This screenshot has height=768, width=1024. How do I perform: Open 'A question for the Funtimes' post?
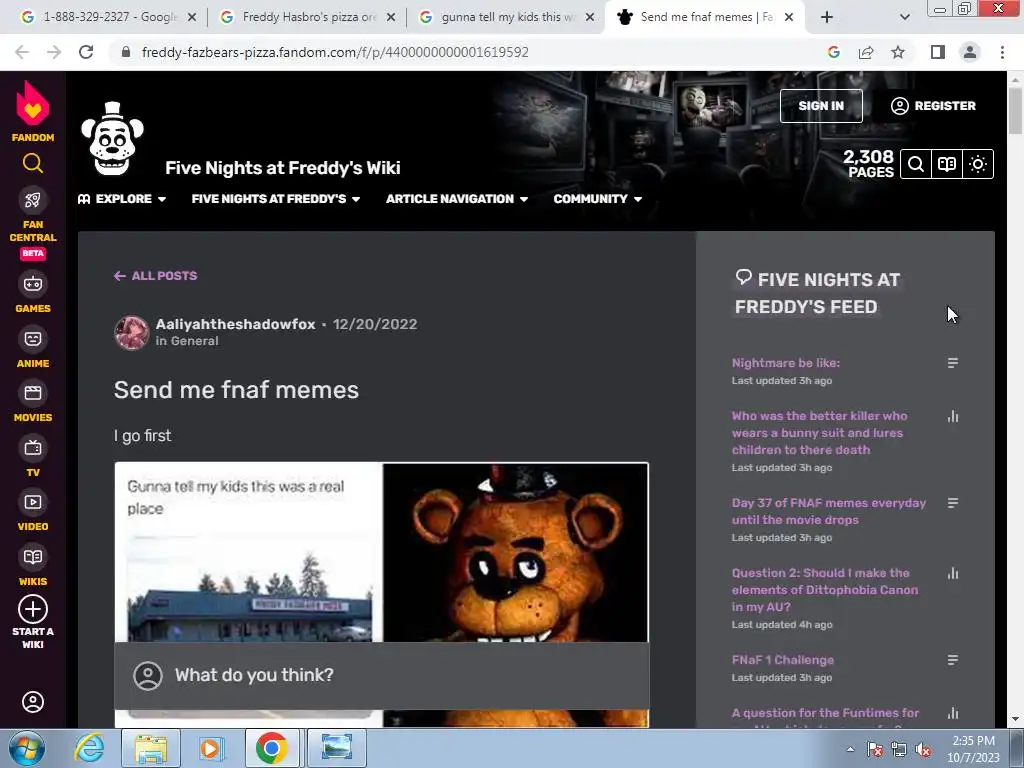825,713
